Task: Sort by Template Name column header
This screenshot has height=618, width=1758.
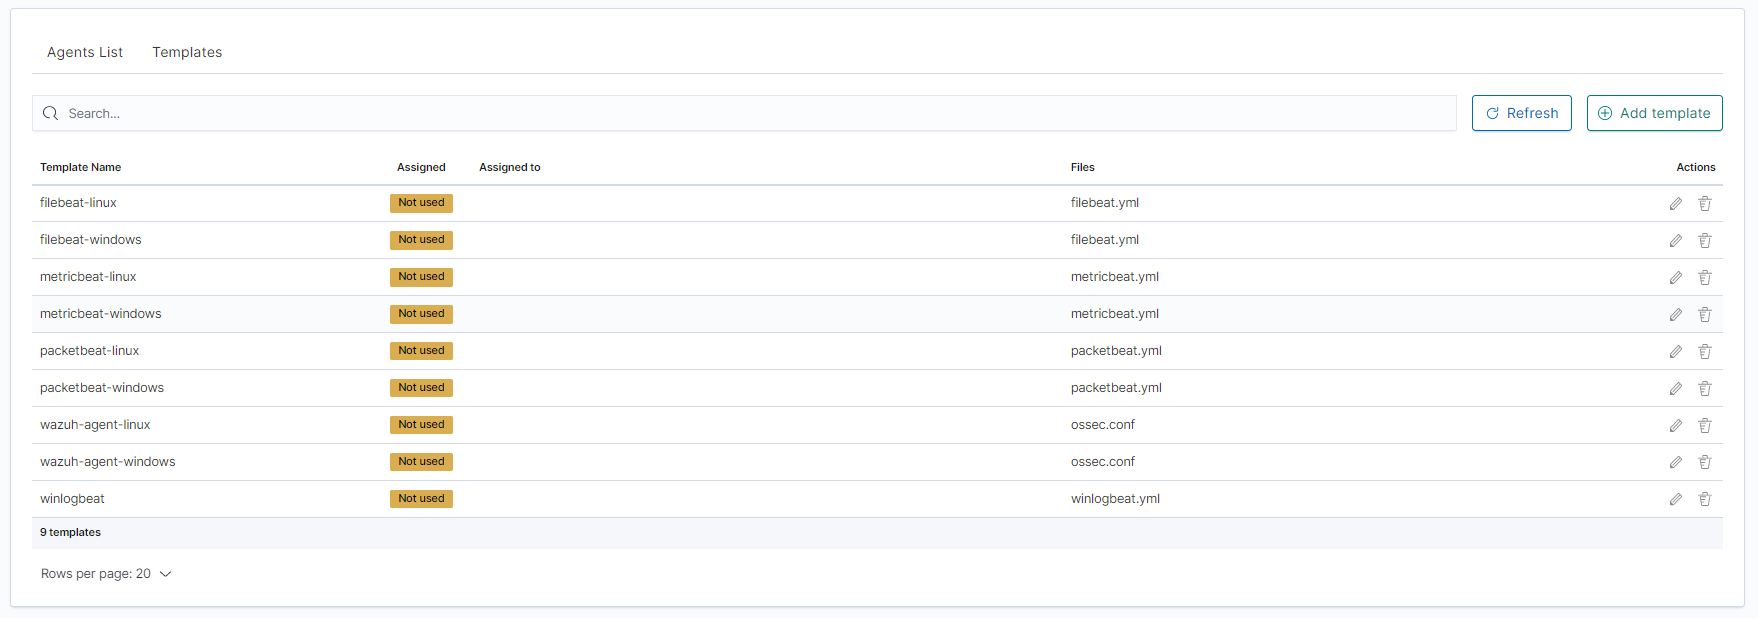Action: click(81, 167)
